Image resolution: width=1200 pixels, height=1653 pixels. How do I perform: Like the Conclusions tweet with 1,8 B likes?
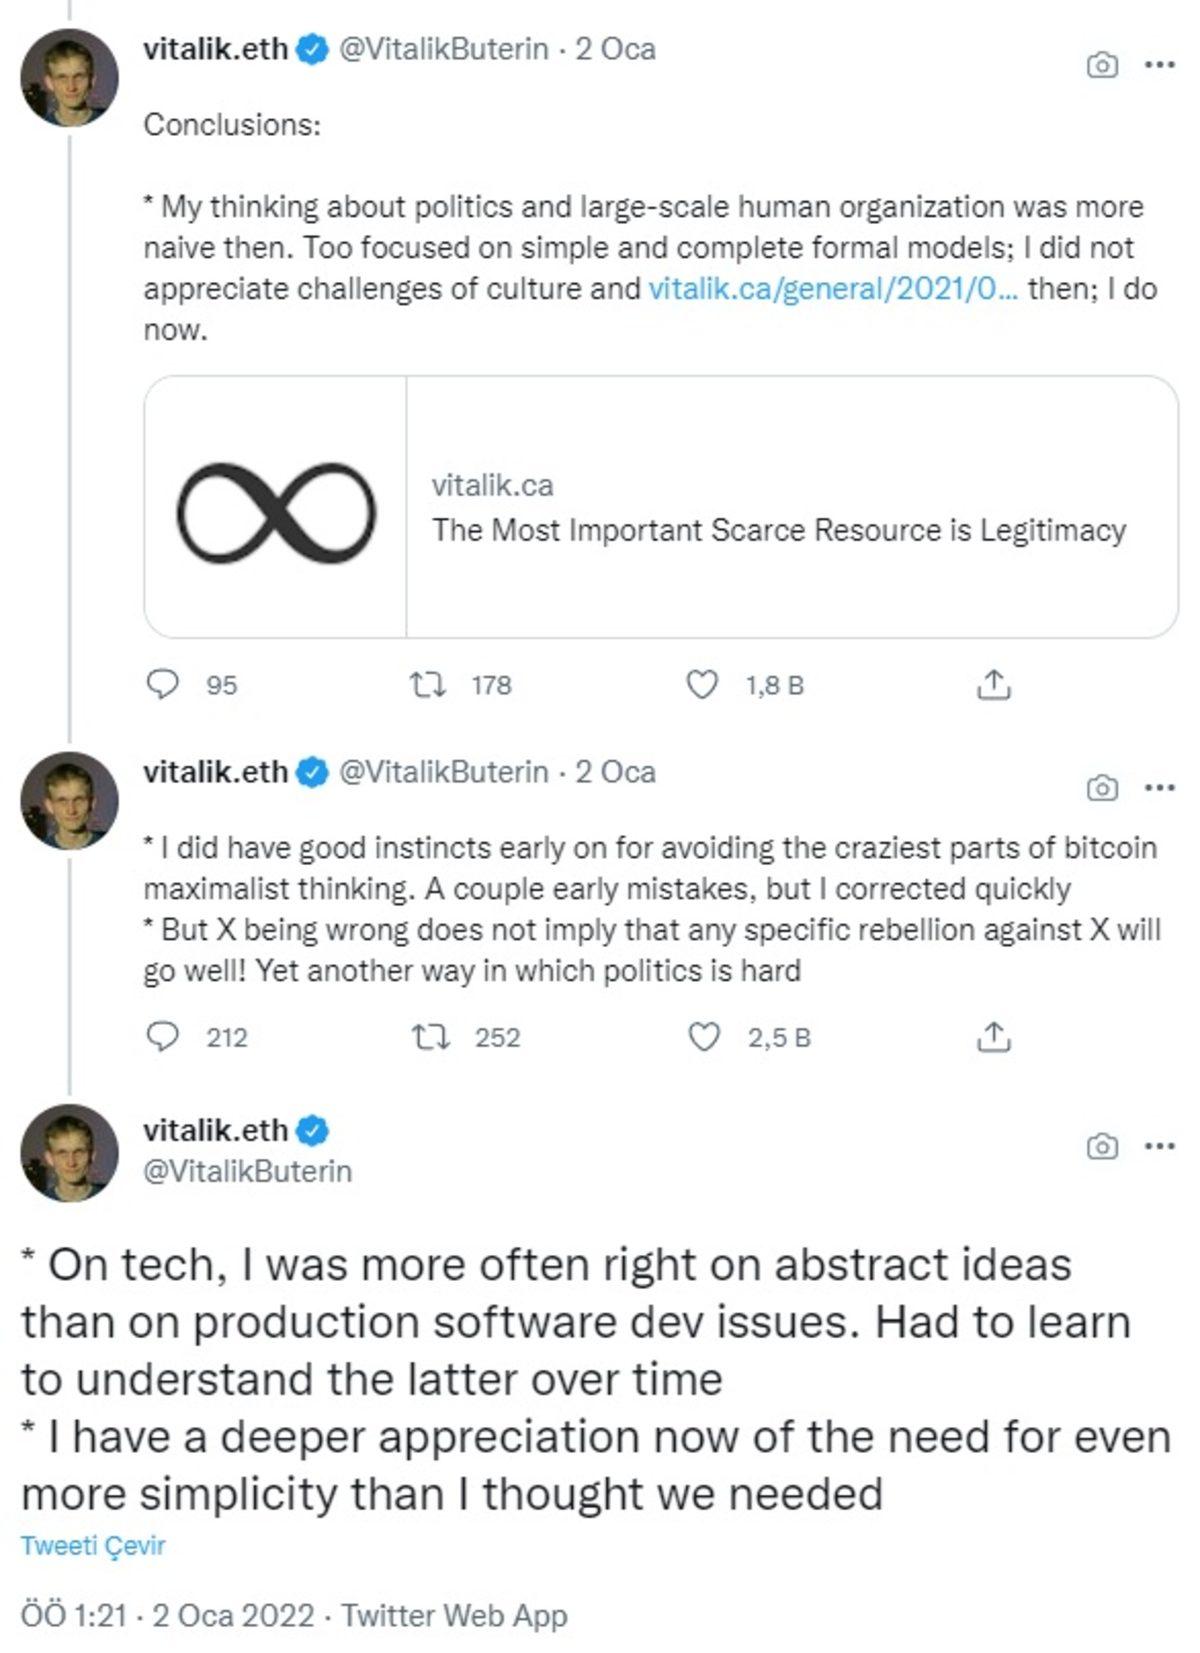point(702,684)
